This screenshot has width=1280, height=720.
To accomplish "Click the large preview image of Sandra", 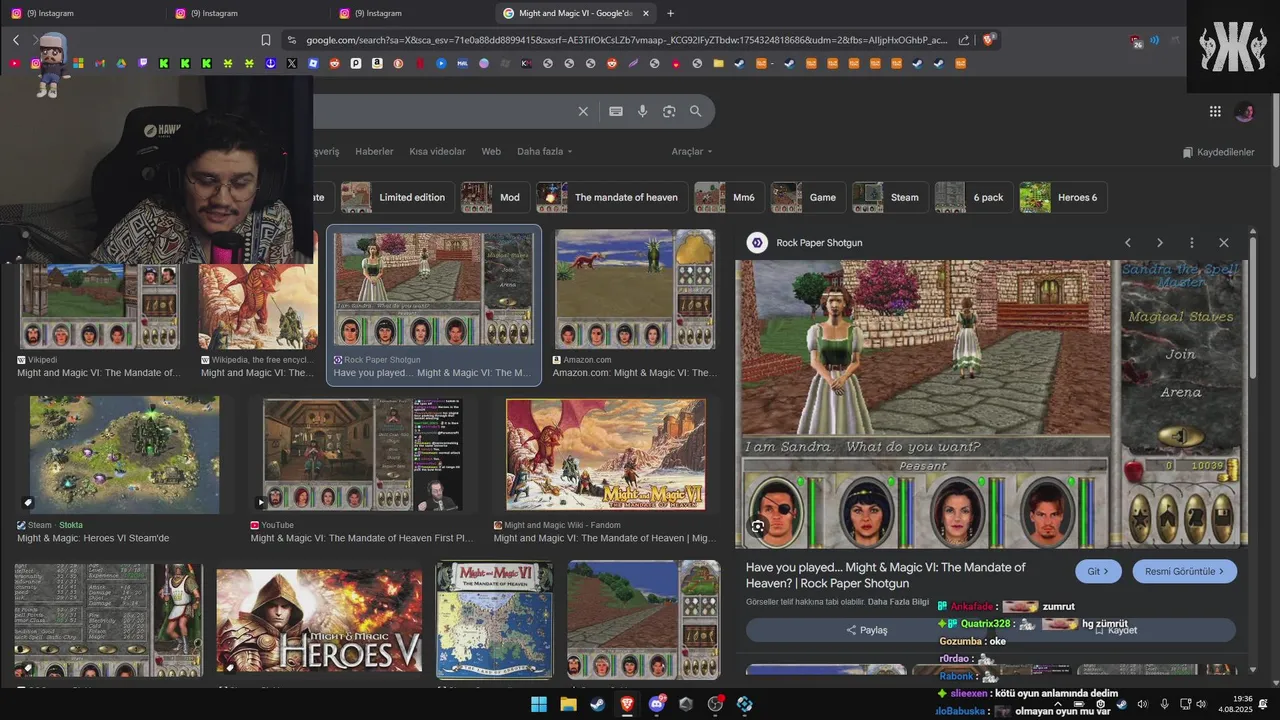I will (991, 404).
